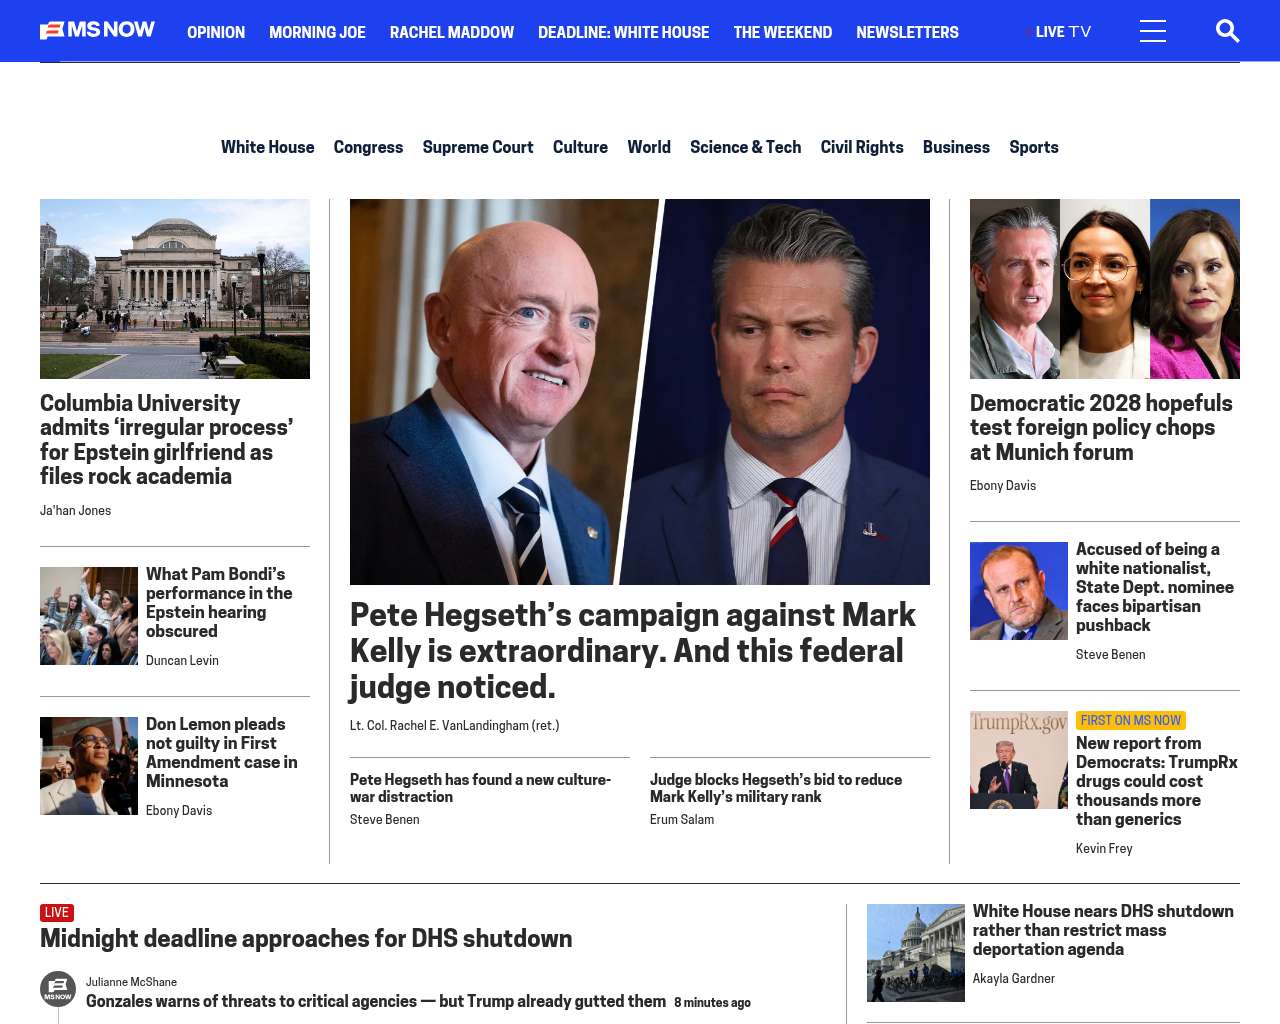Watch Live TV
Image resolution: width=1280 pixels, height=1024 pixels.
(x=1059, y=32)
